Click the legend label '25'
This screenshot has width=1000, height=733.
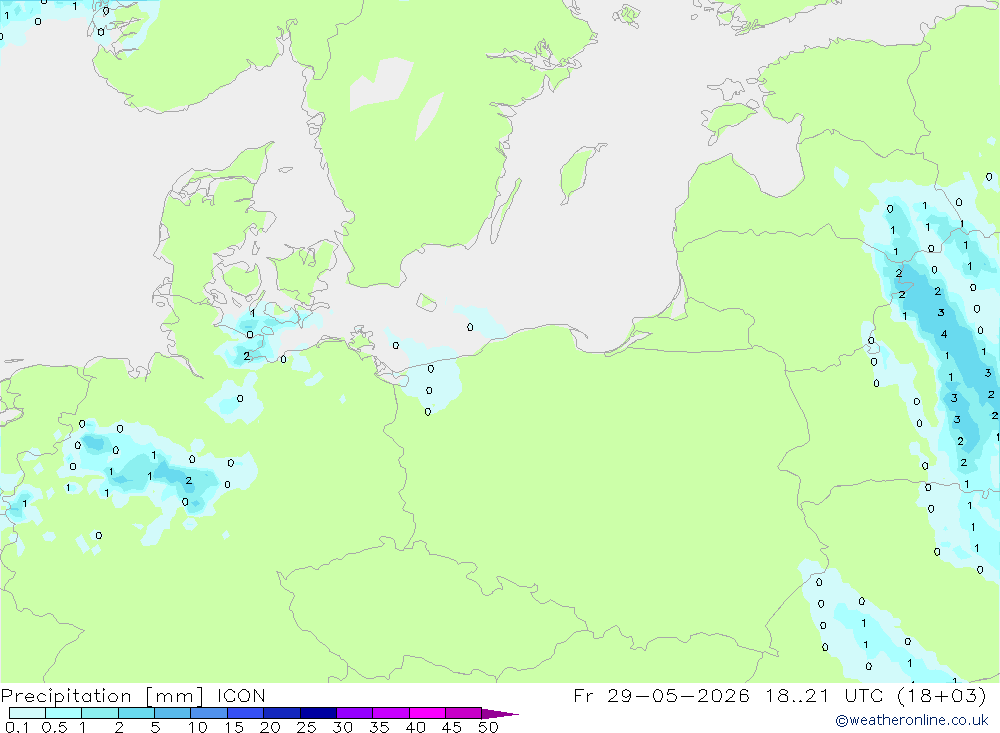click(307, 727)
